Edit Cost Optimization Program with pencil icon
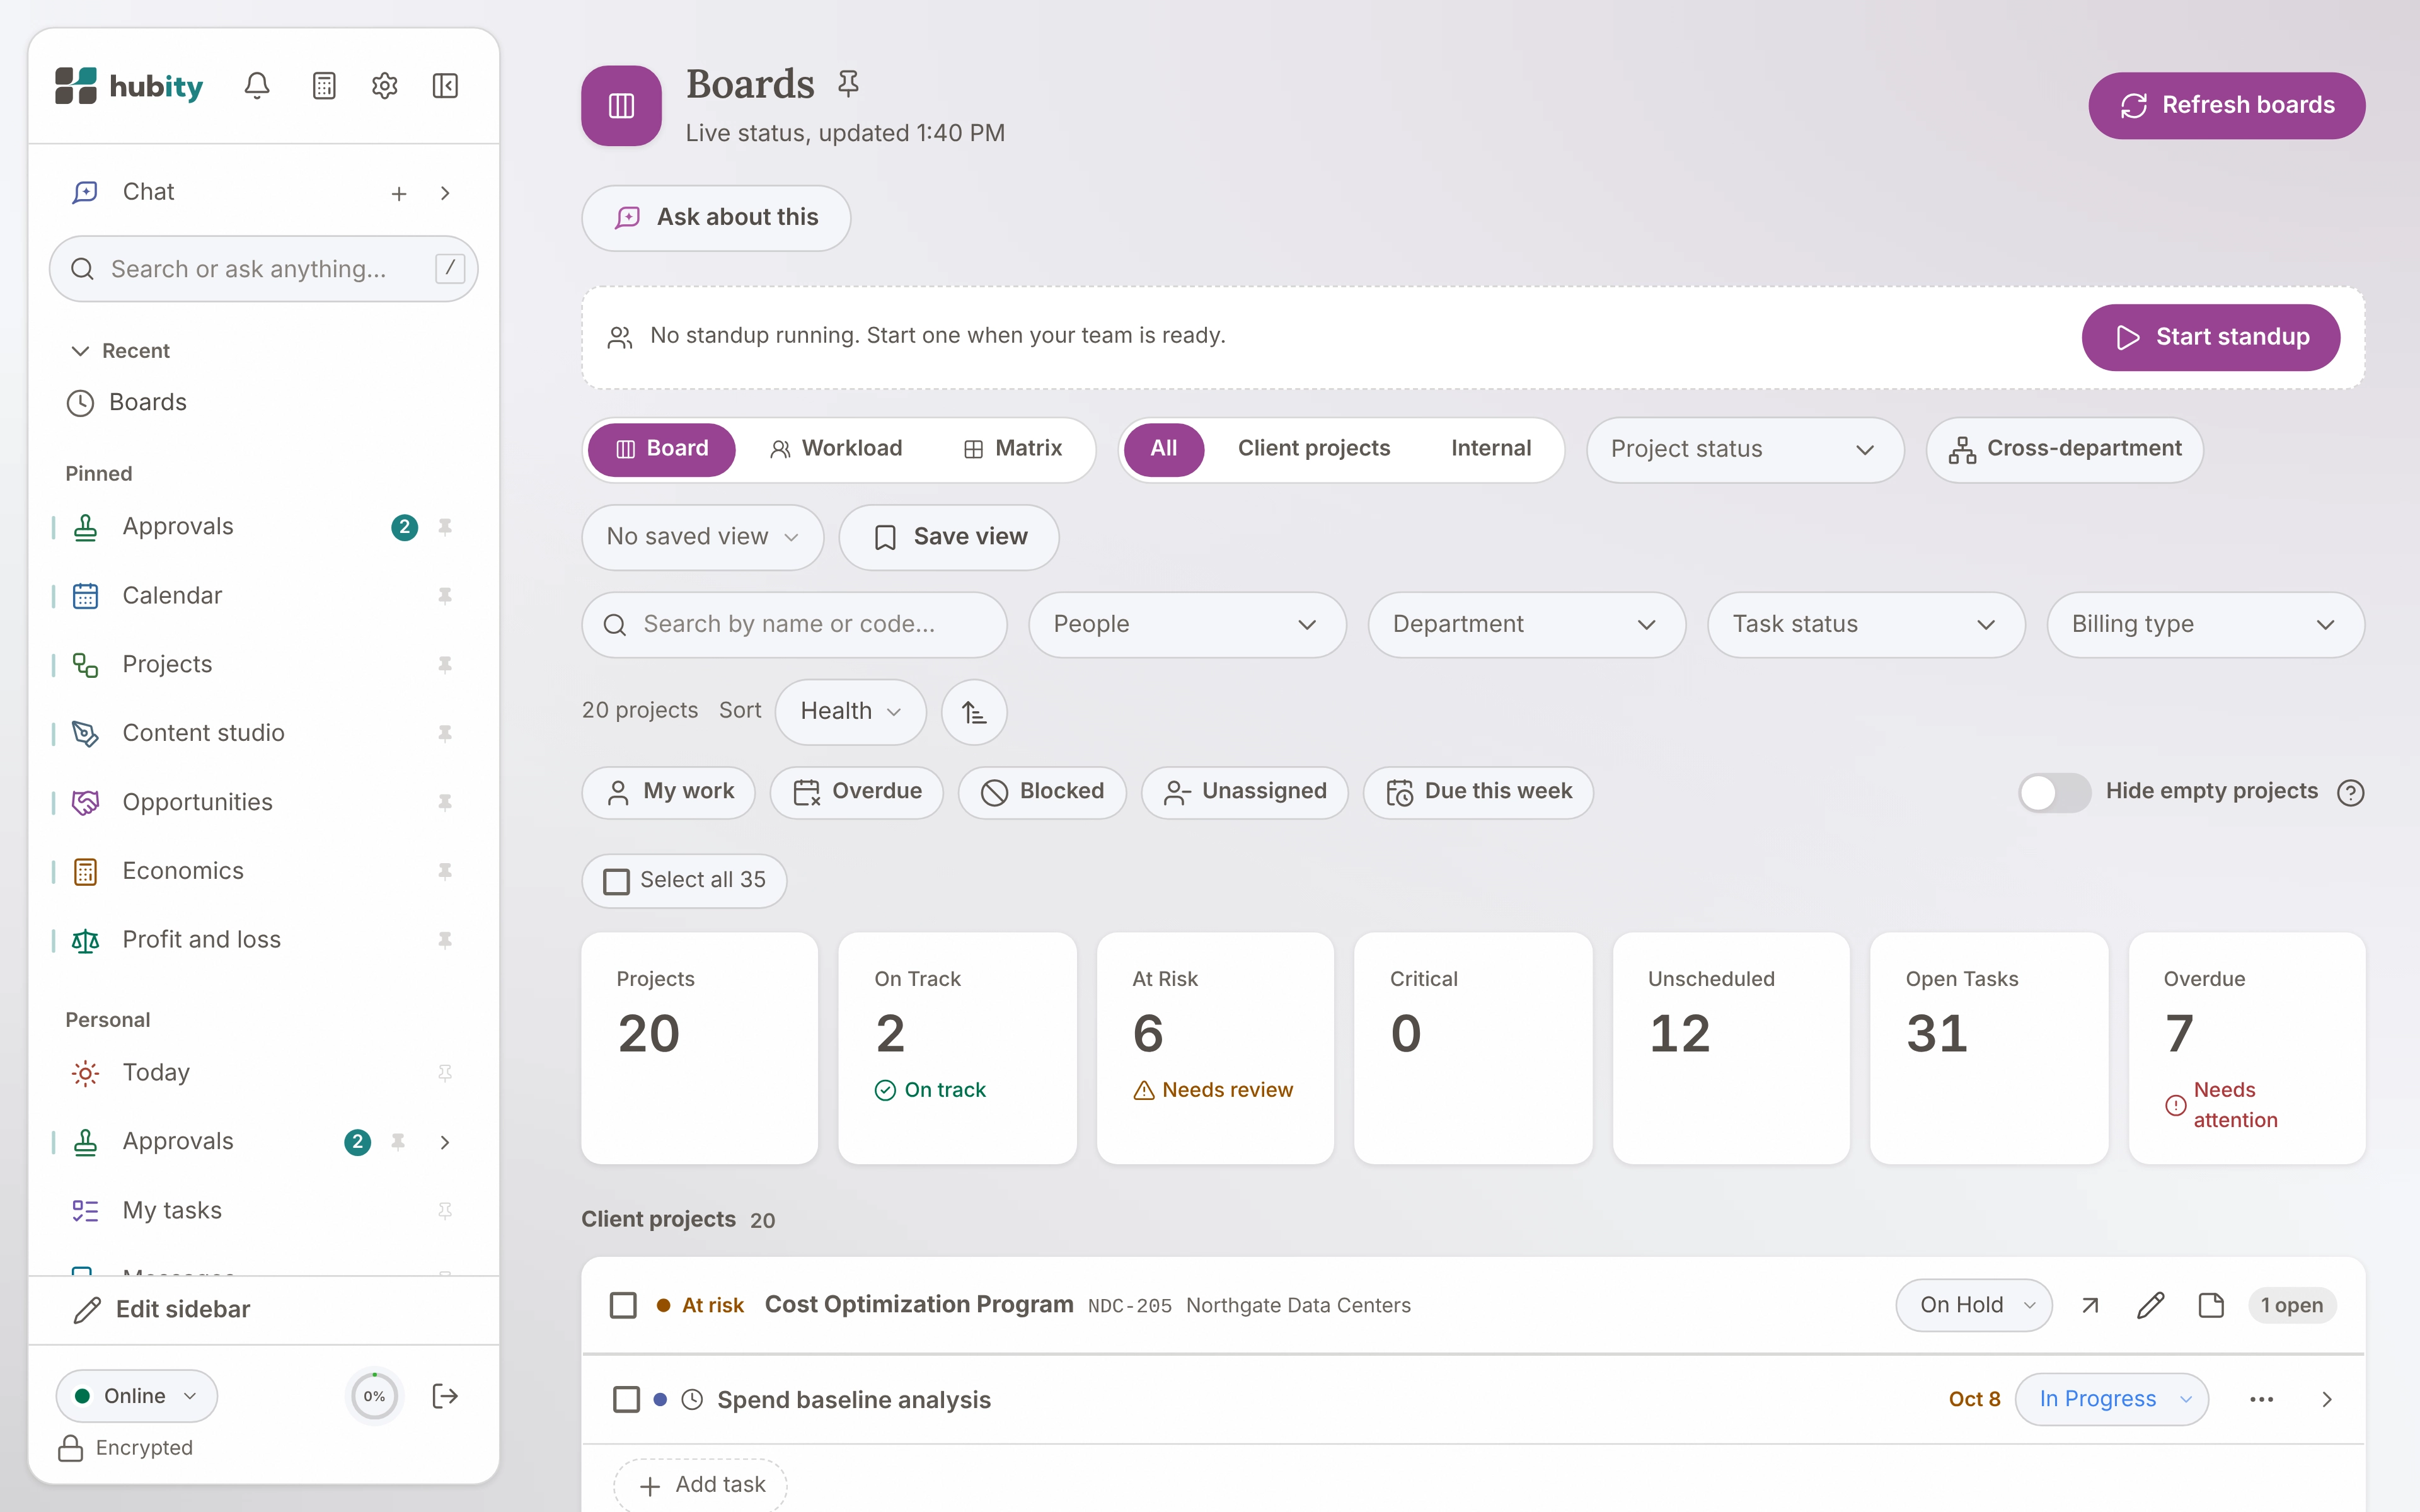Screen dimensions: 2420x1512 tap(2151, 1305)
